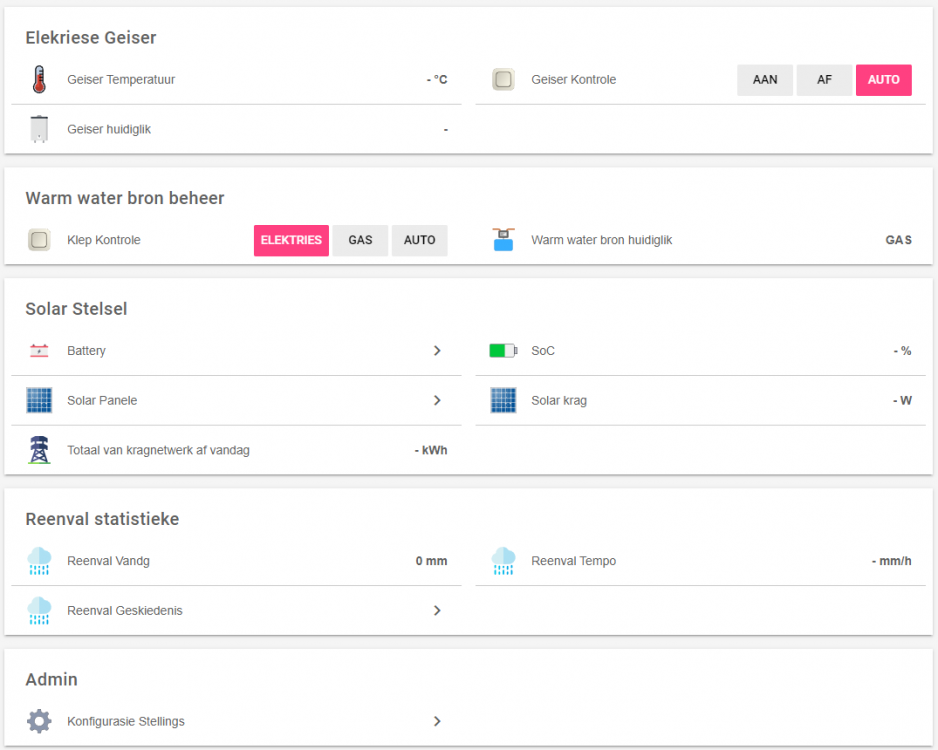
Task: Click the Elekriese Geiser section heading
Action: (91, 38)
